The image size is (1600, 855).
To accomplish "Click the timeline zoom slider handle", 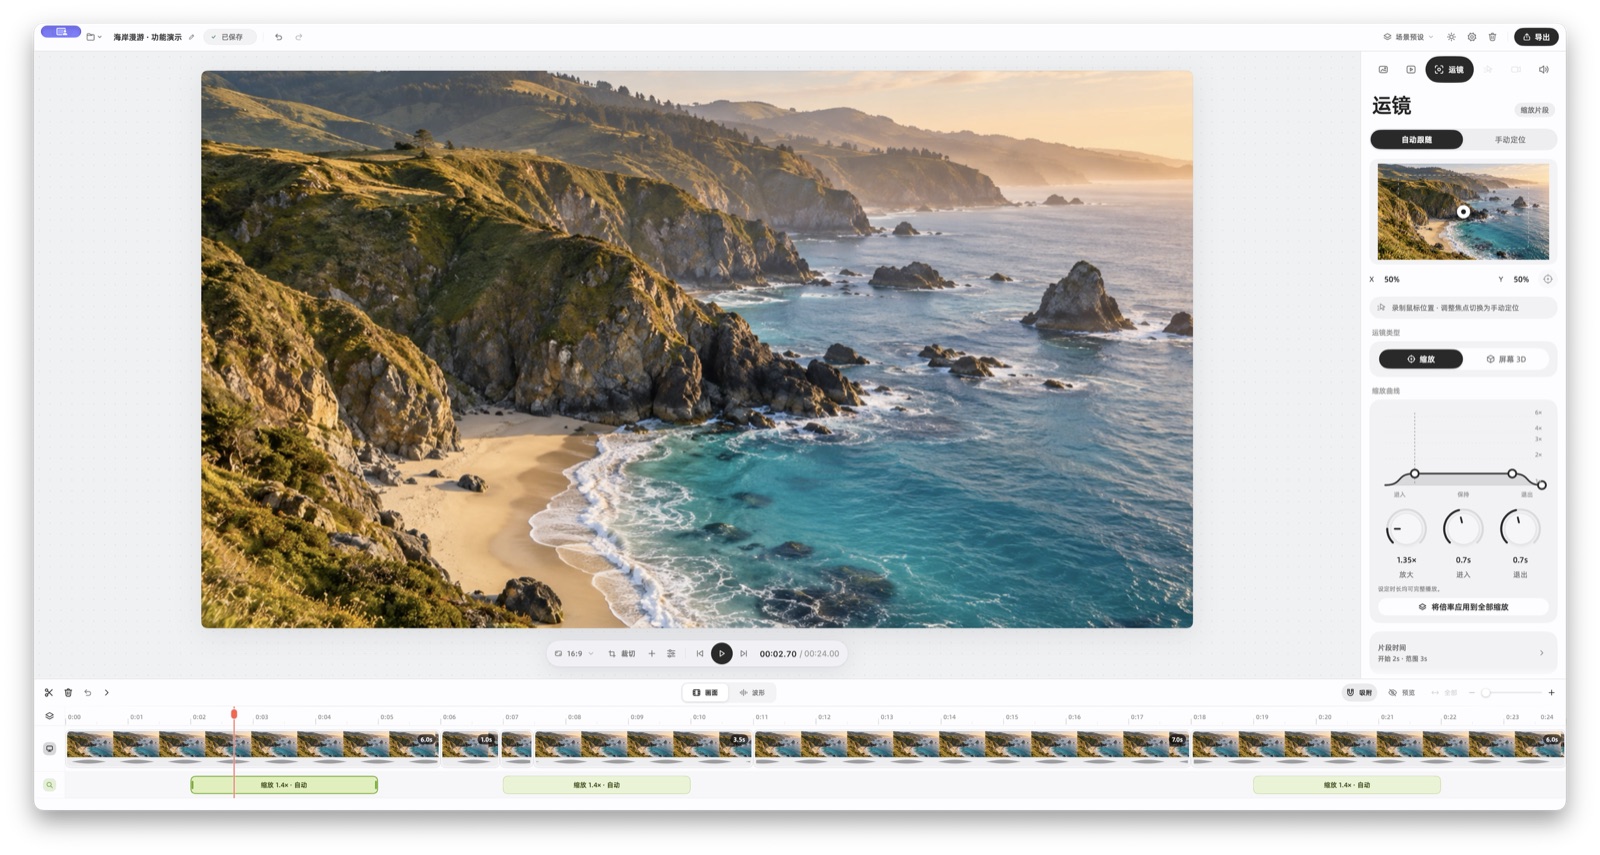I will click(x=1486, y=692).
